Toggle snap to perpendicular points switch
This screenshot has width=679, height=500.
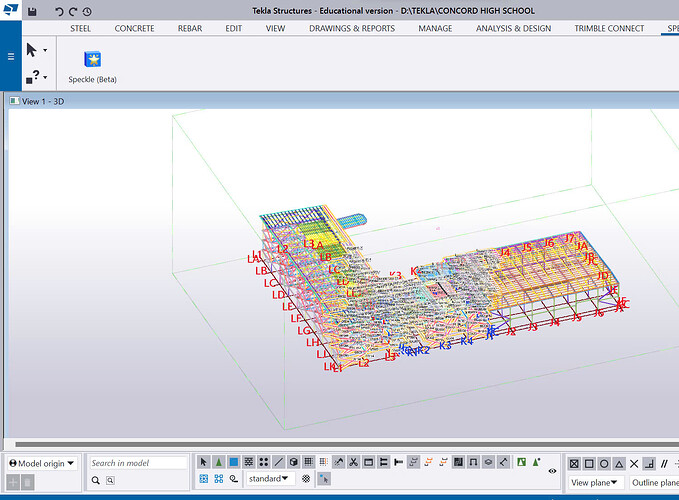649,464
